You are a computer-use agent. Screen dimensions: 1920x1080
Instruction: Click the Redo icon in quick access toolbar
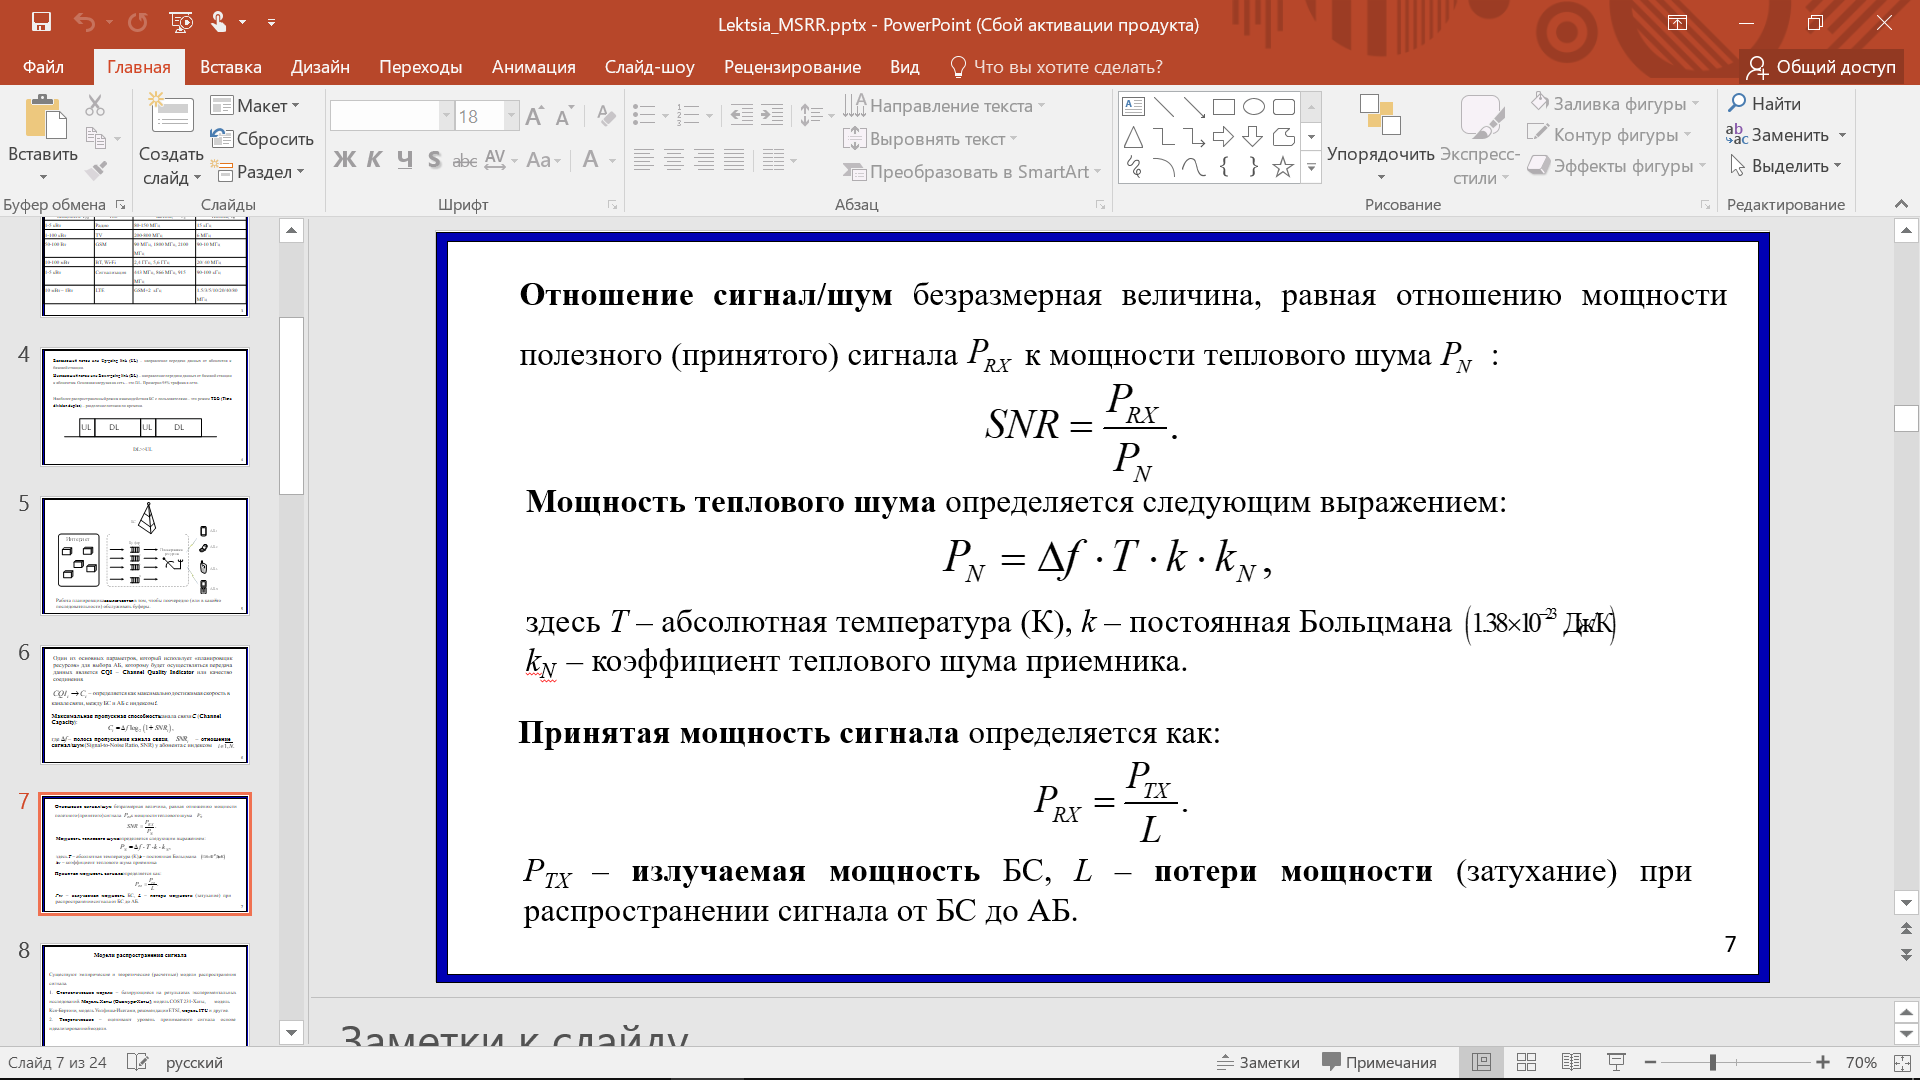pos(137,22)
